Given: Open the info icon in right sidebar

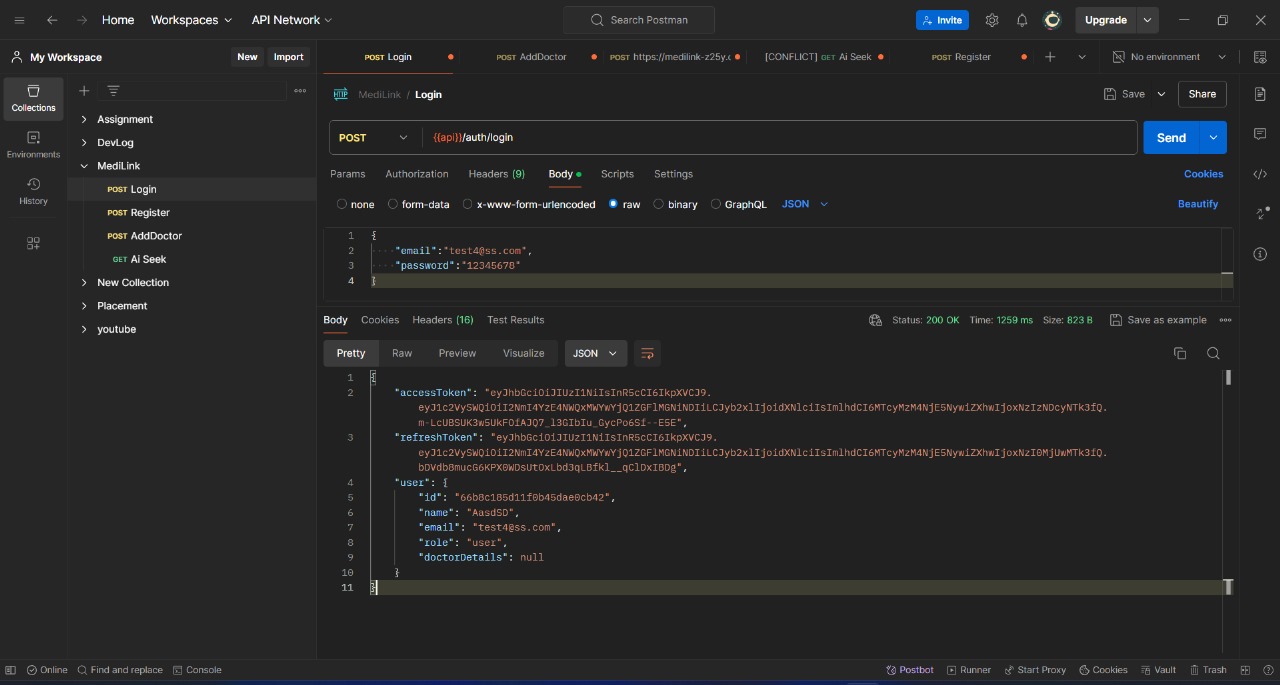Looking at the screenshot, I should click(1260, 254).
